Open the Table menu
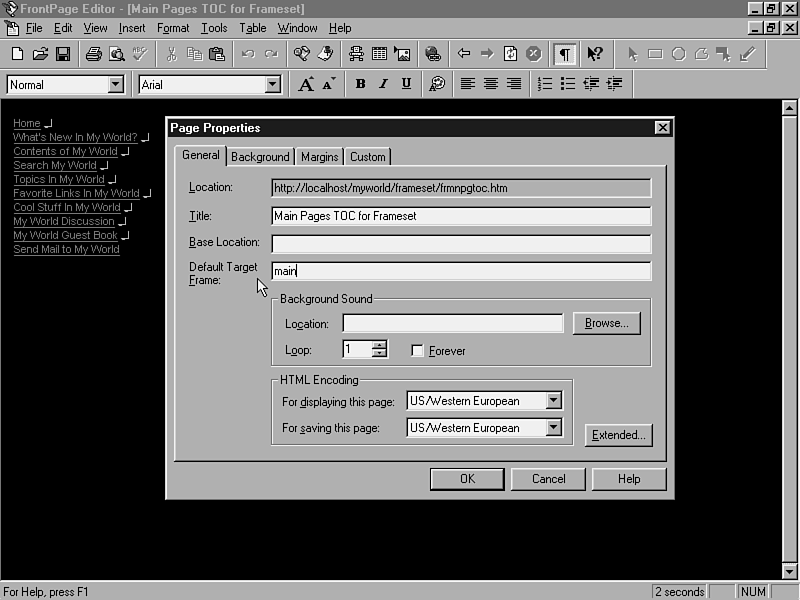This screenshot has width=800, height=600. click(252, 28)
